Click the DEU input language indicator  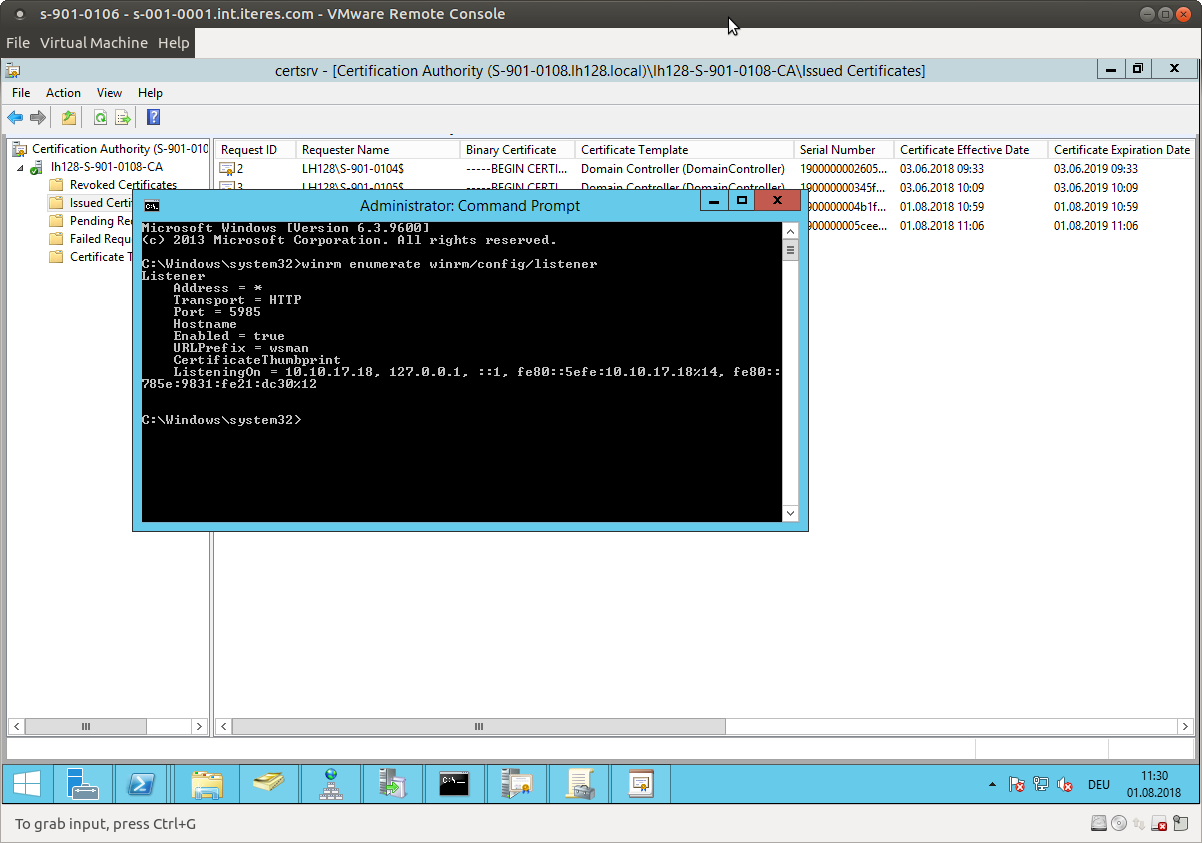pos(1098,785)
